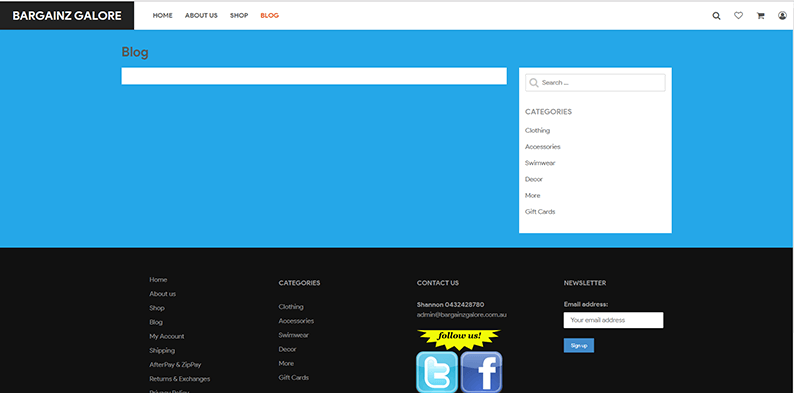This screenshot has width=794, height=393.
Task: Click the footer Home link
Action: tap(158, 280)
